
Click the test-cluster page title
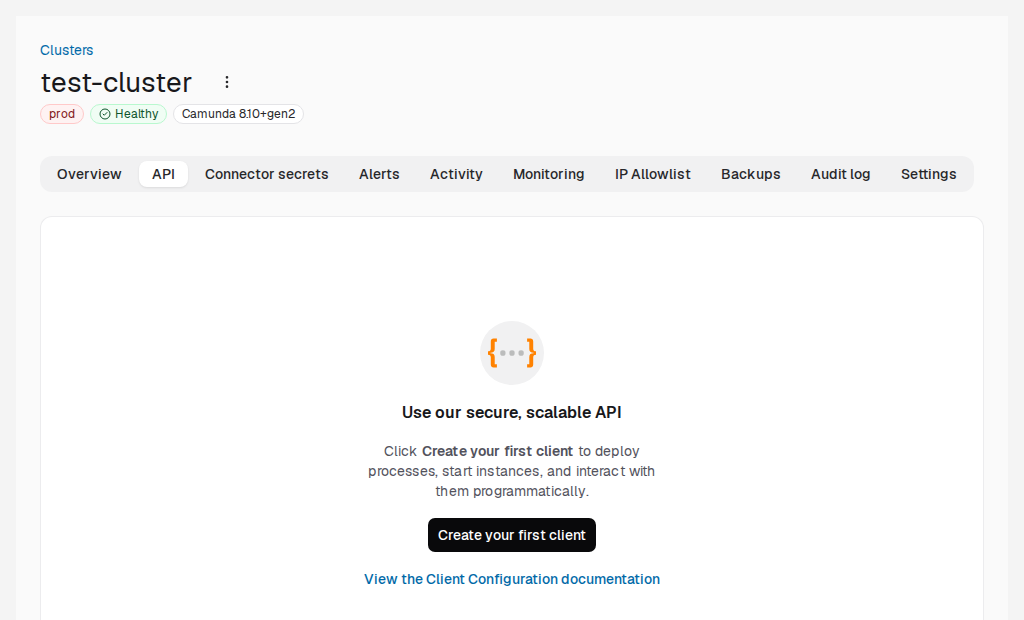point(116,83)
